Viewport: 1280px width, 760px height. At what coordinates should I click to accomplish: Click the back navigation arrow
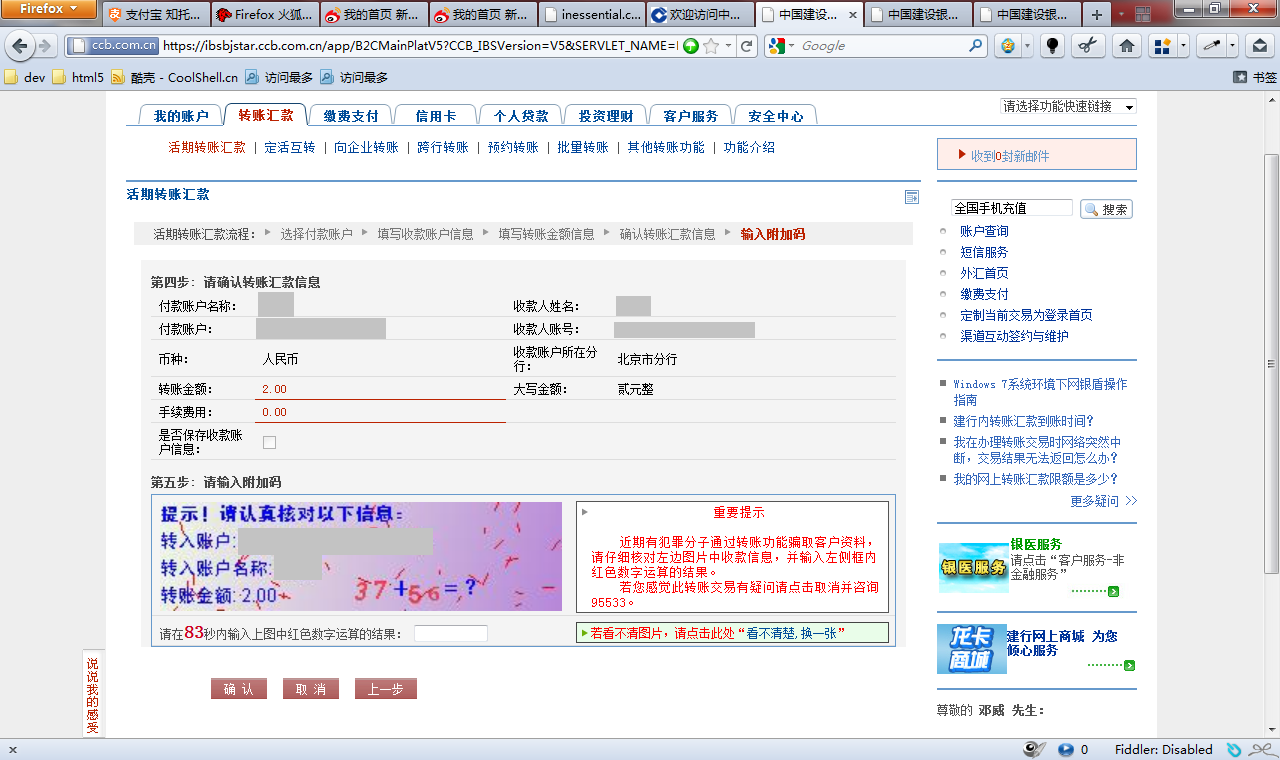pos(19,46)
